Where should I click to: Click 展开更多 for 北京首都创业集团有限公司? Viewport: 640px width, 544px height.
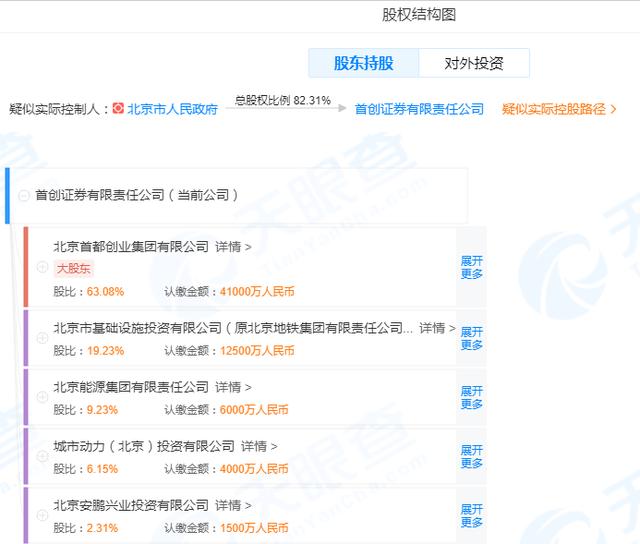coord(471,267)
